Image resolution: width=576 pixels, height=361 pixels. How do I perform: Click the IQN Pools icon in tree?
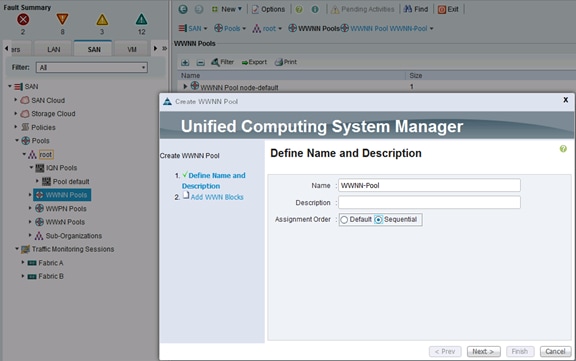coord(40,168)
